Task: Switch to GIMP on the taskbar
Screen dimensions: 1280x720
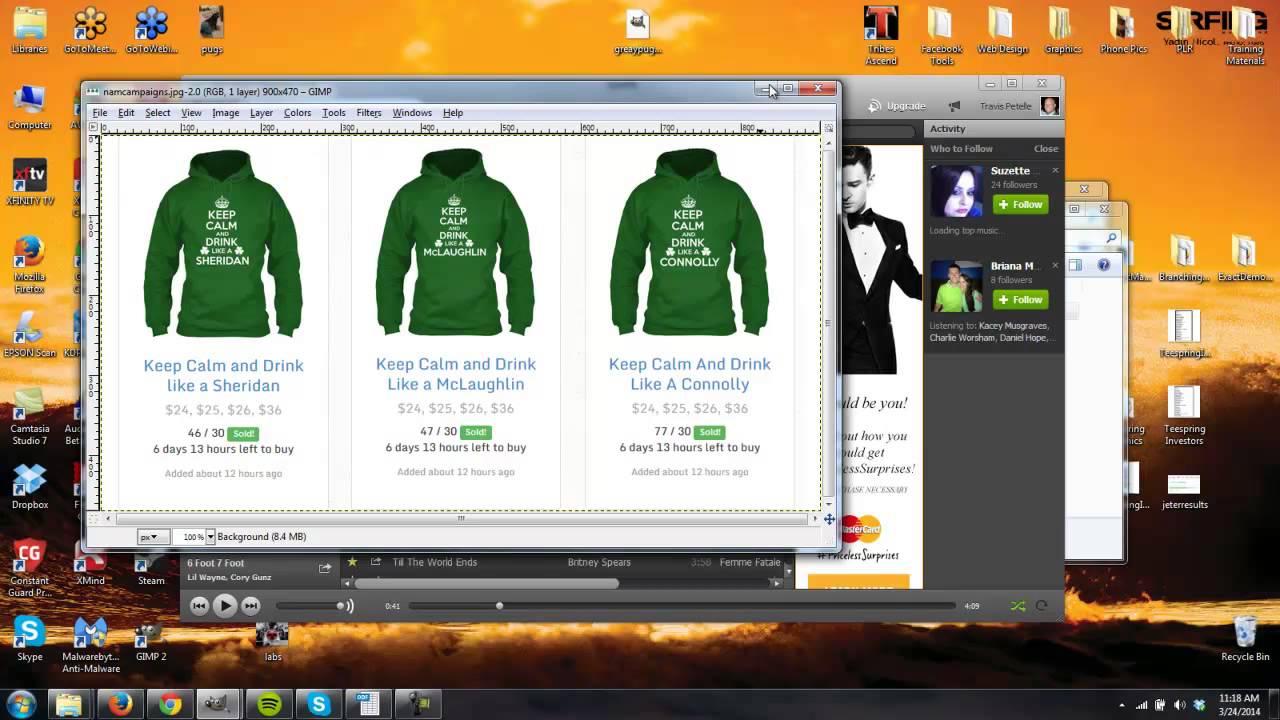Action: 219,704
